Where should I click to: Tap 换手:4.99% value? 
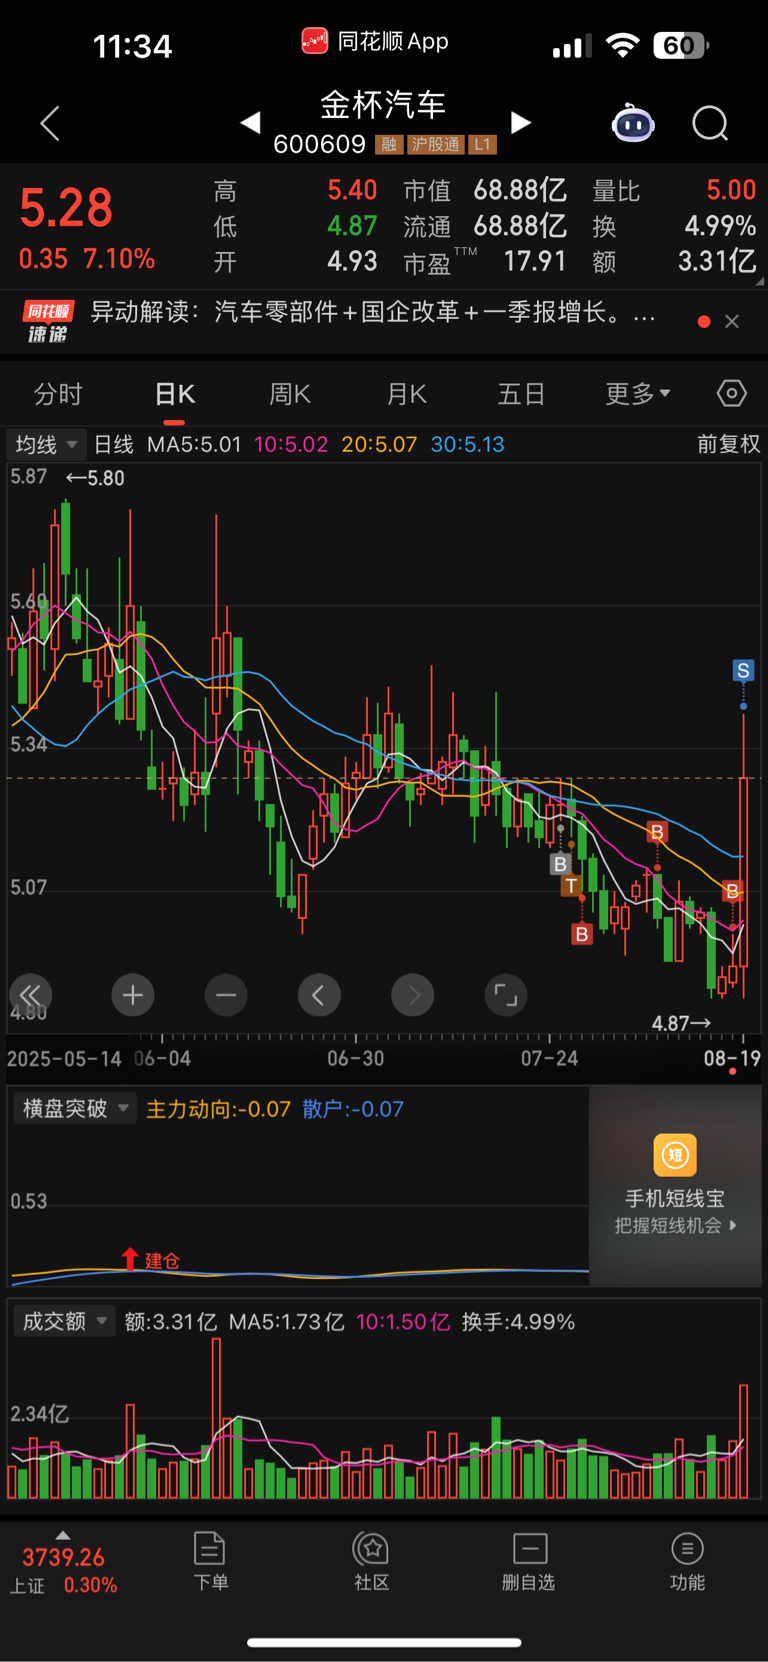[x=518, y=1322]
